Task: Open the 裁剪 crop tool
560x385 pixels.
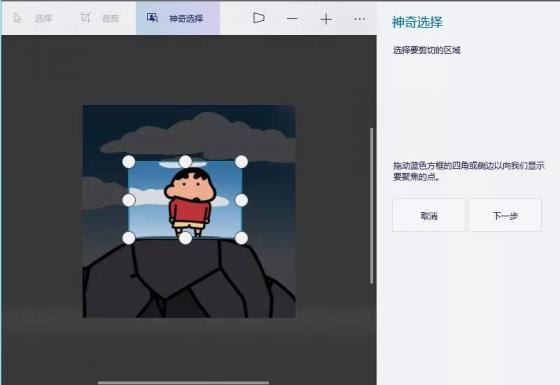Action: coord(100,18)
